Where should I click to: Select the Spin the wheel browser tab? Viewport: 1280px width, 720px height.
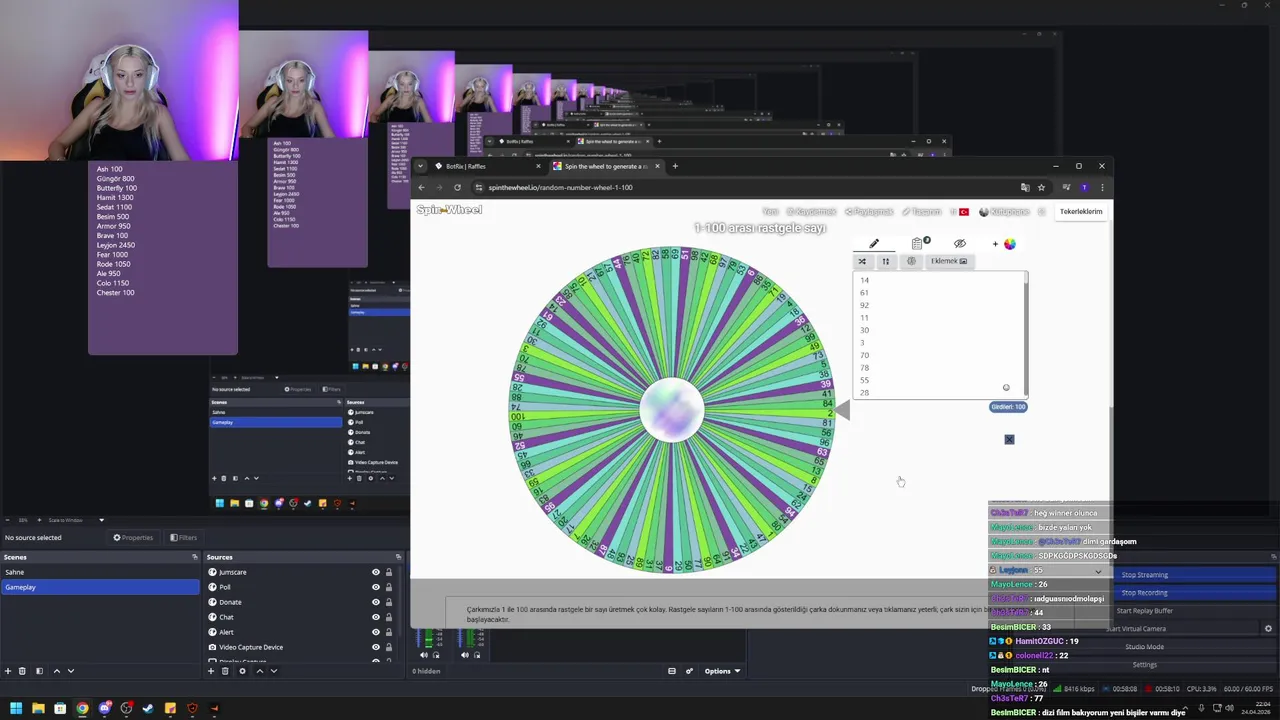point(605,166)
